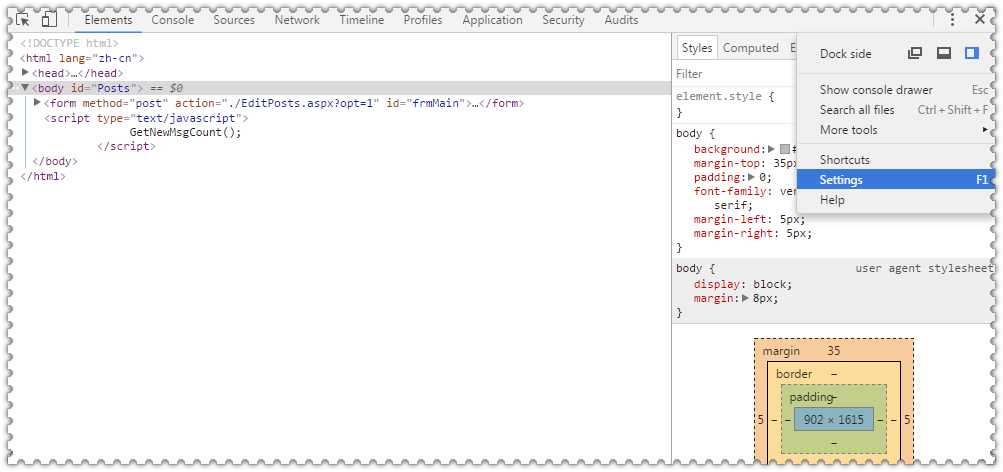Toggle the device toolbar icon
This screenshot has width=1003, height=472.
click(49, 19)
